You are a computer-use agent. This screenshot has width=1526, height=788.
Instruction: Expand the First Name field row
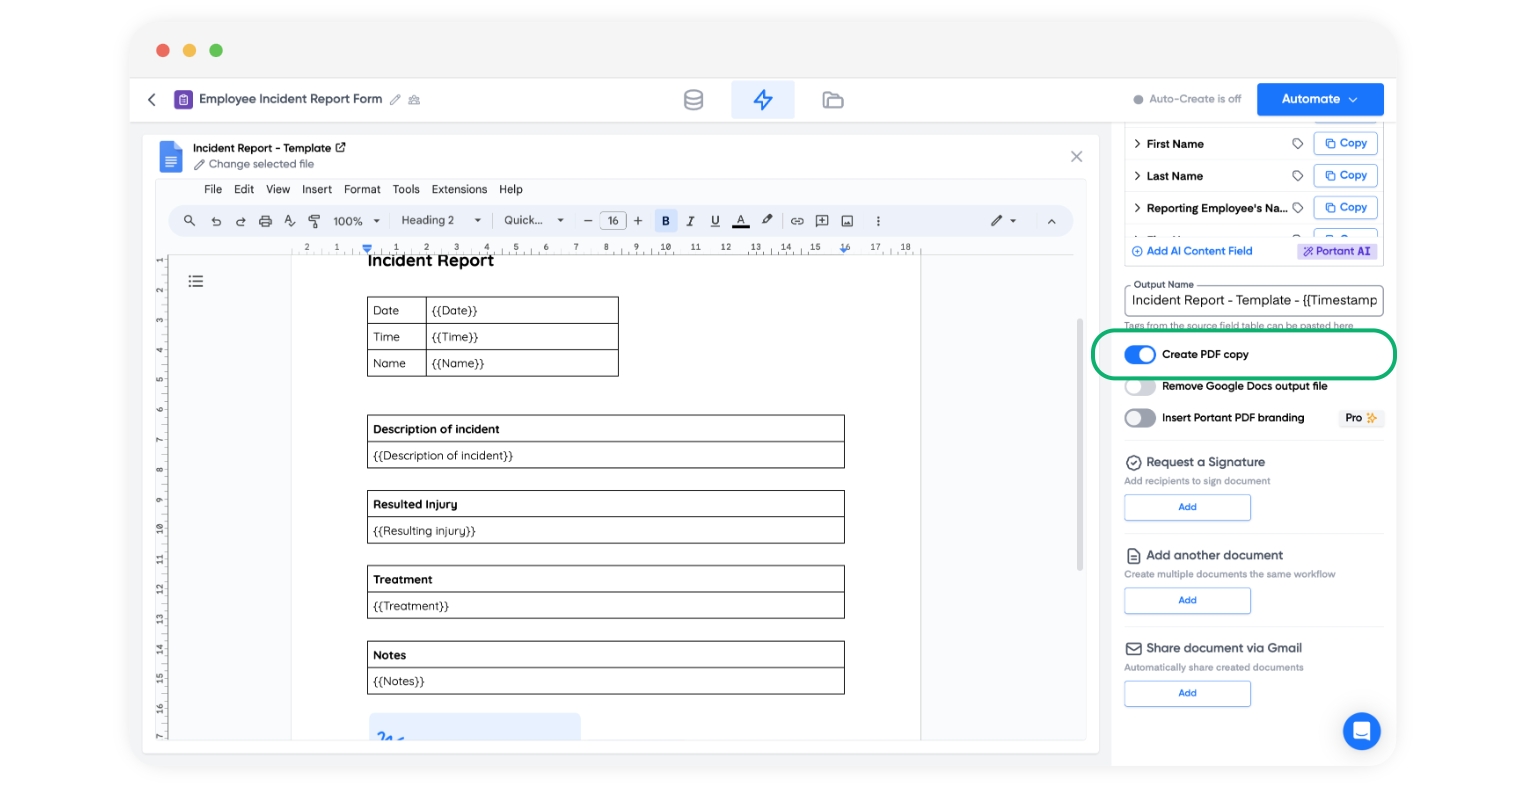1137,144
